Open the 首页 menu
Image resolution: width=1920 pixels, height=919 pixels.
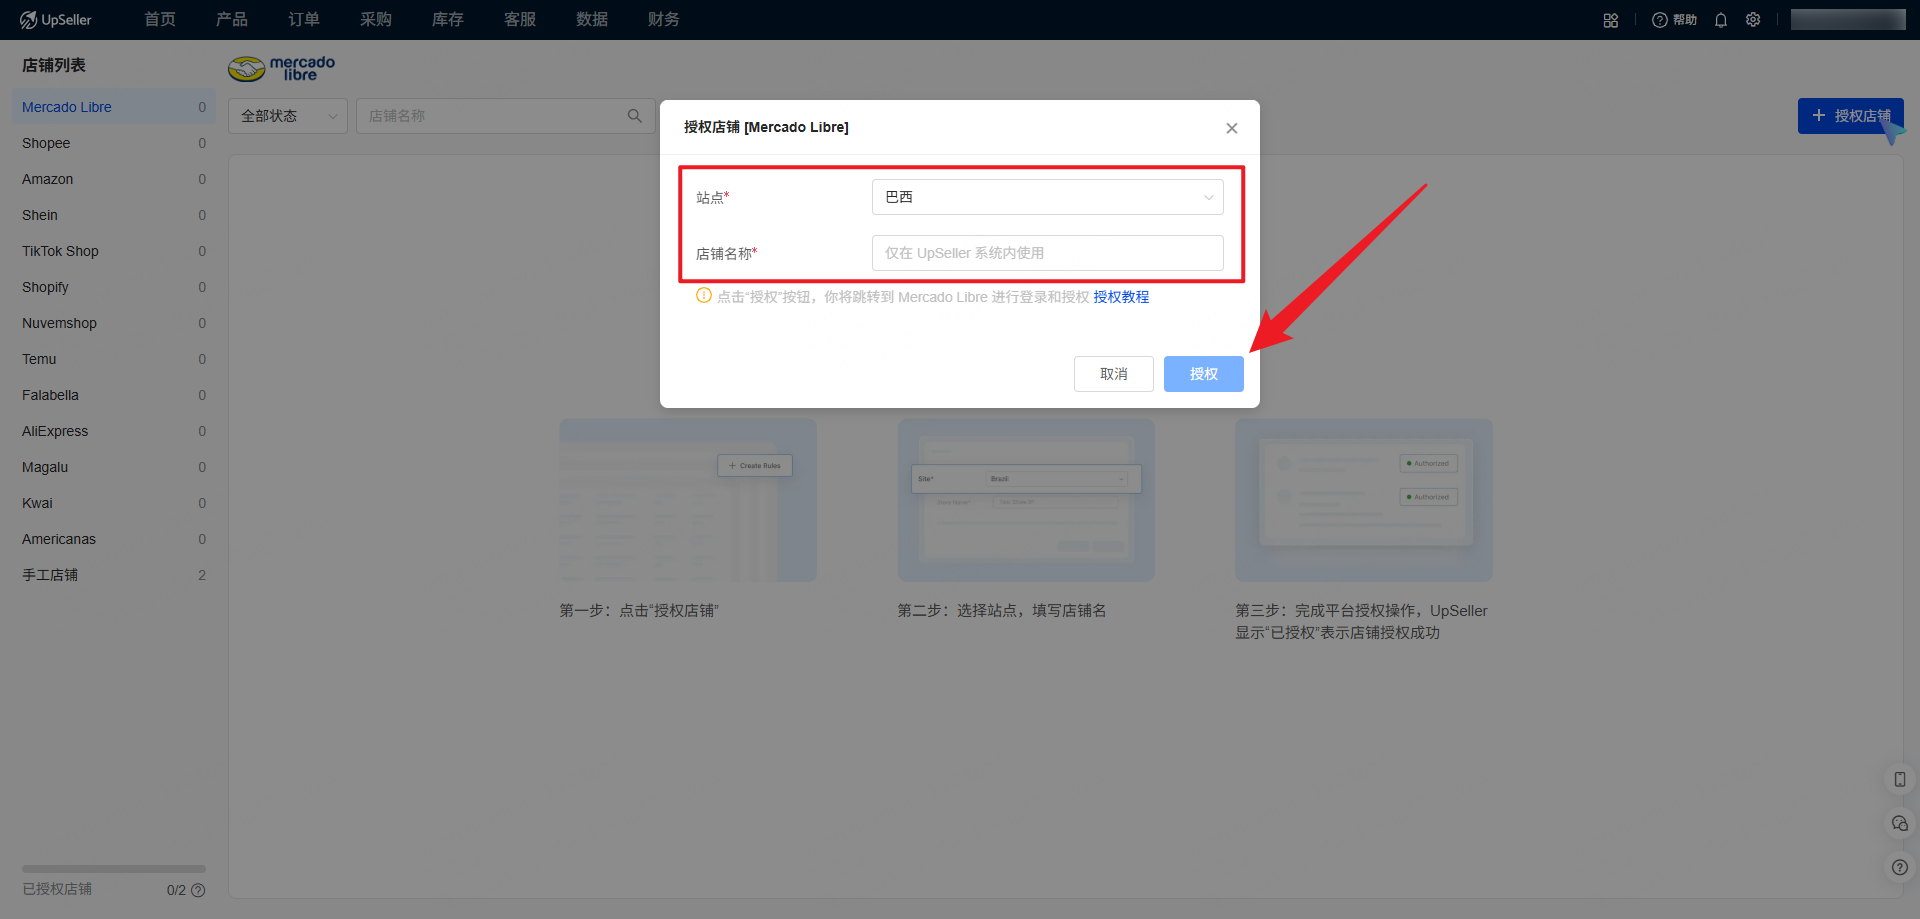[160, 20]
